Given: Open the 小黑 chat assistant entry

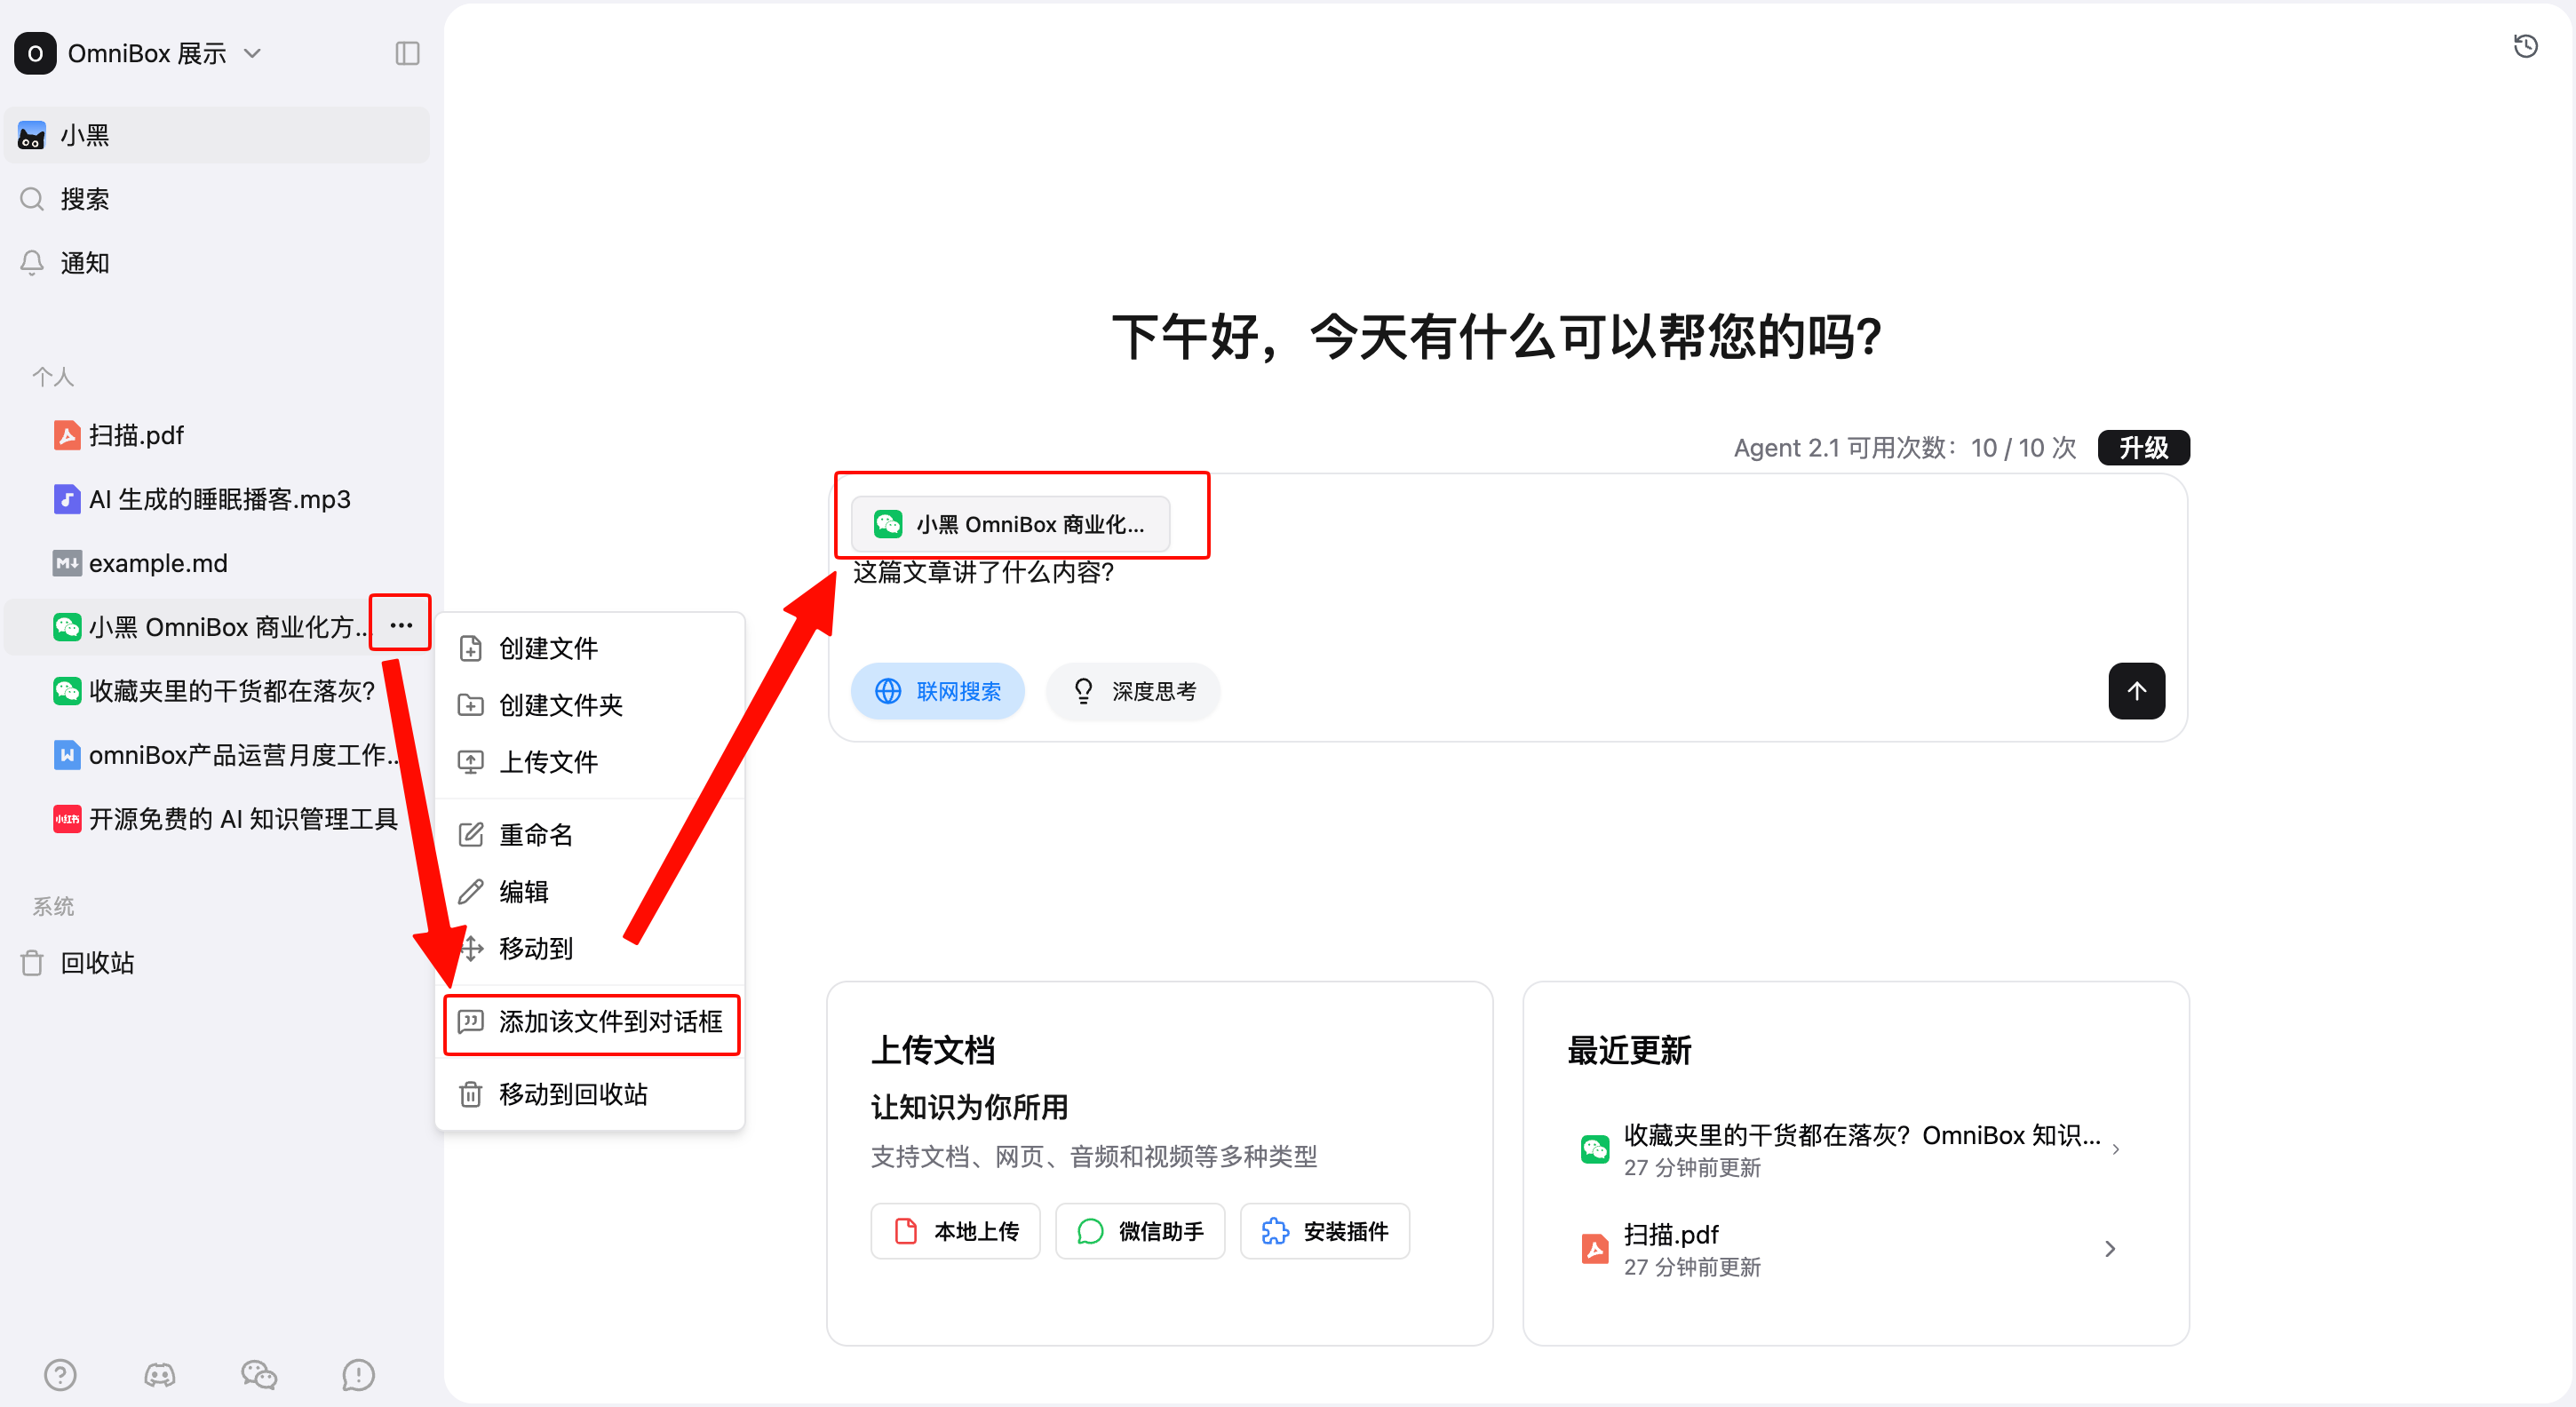Looking at the screenshot, I should [x=217, y=135].
